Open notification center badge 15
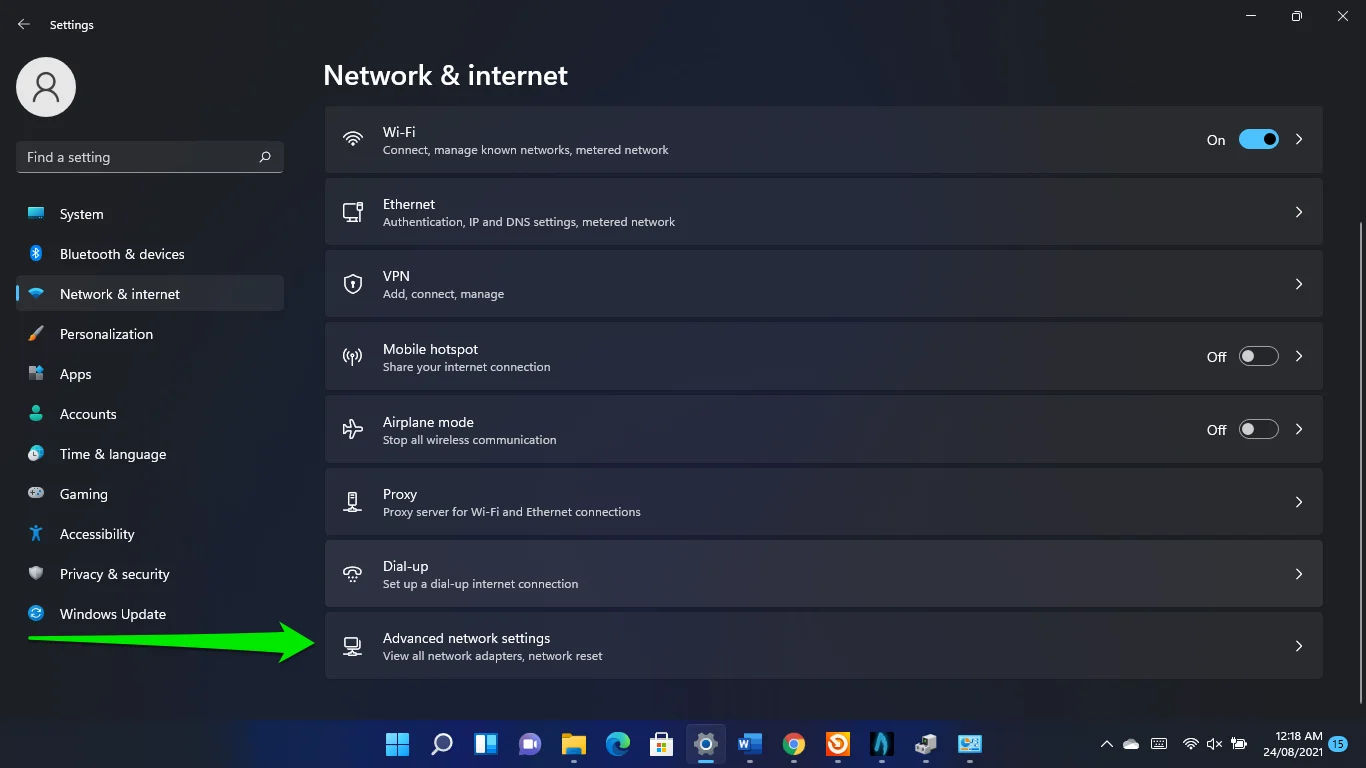This screenshot has width=1366, height=768. [1339, 744]
